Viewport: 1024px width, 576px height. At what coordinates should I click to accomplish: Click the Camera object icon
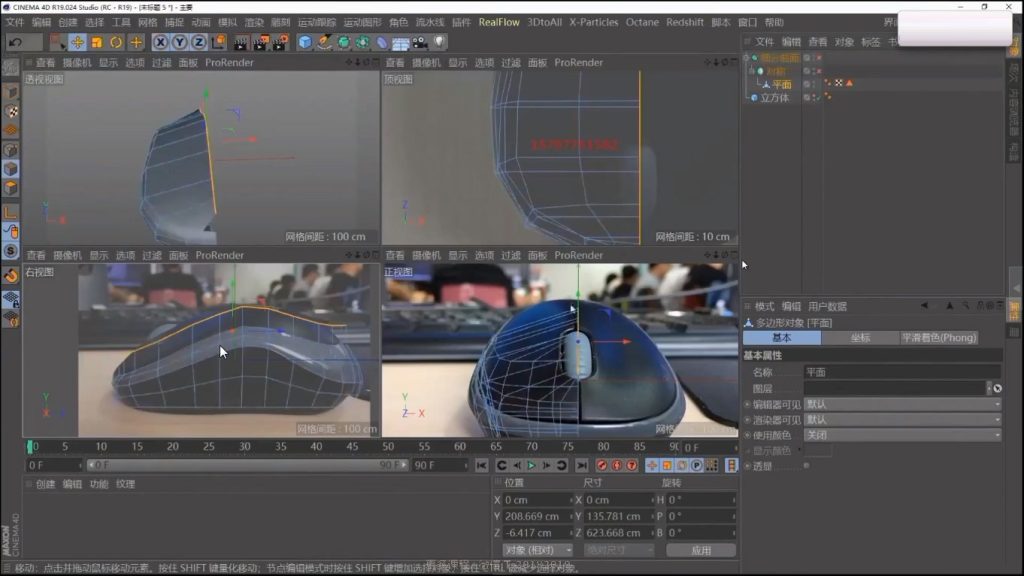tap(419, 42)
